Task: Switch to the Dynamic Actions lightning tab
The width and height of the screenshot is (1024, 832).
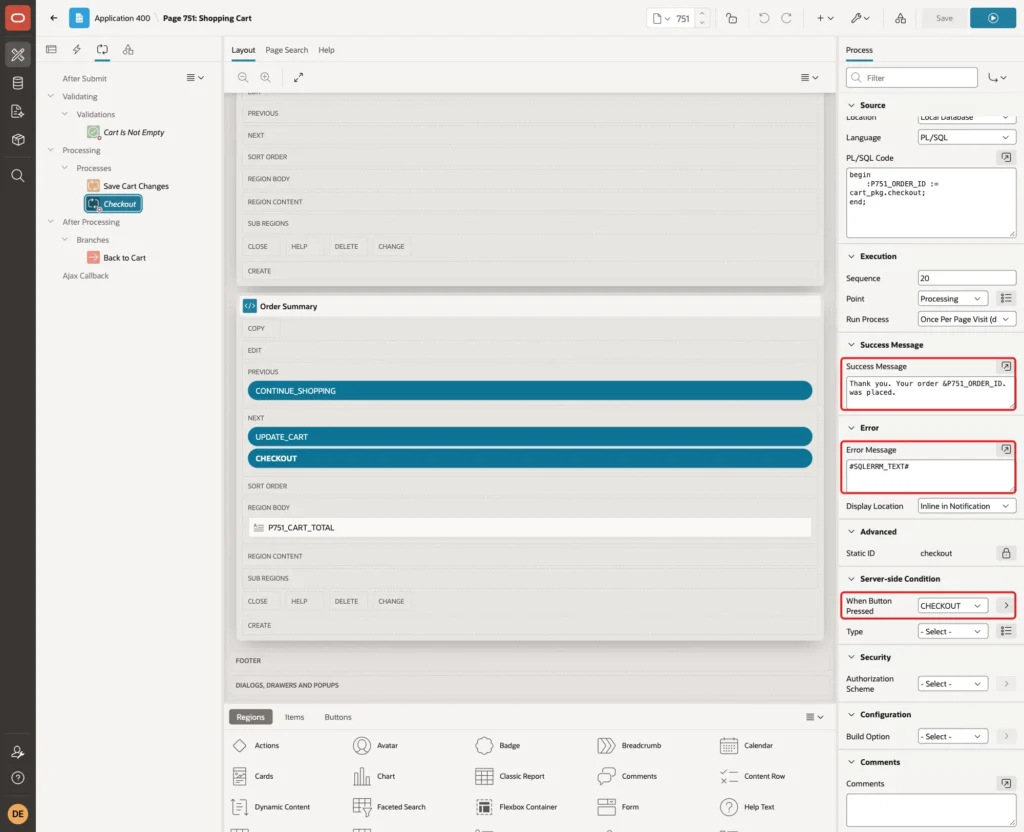Action: point(77,50)
